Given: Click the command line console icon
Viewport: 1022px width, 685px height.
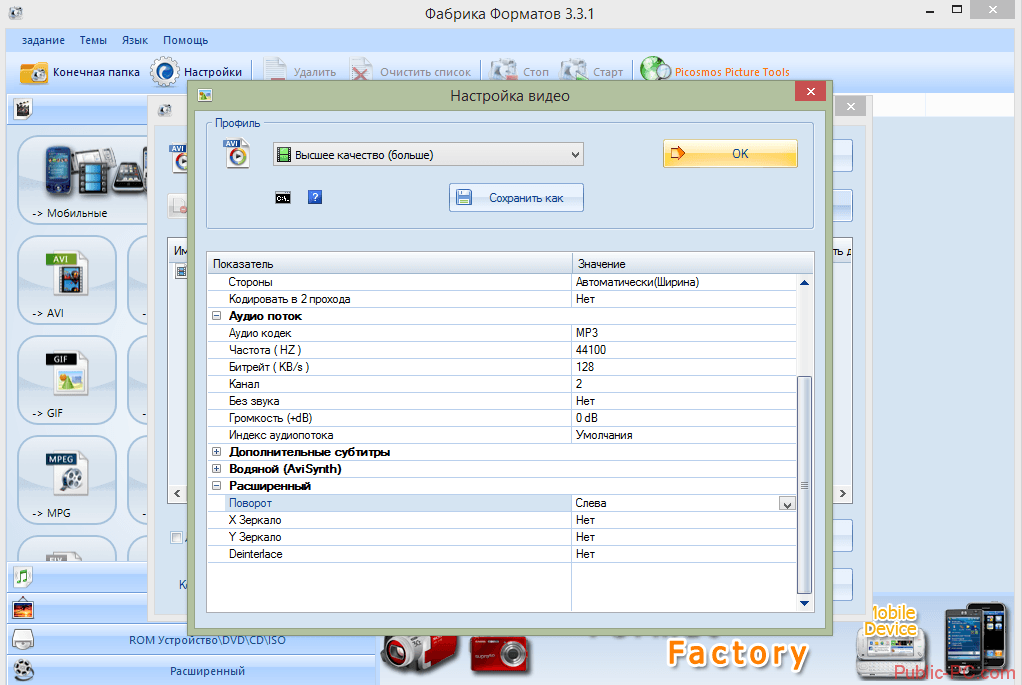Looking at the screenshot, I should pyautogui.click(x=283, y=198).
